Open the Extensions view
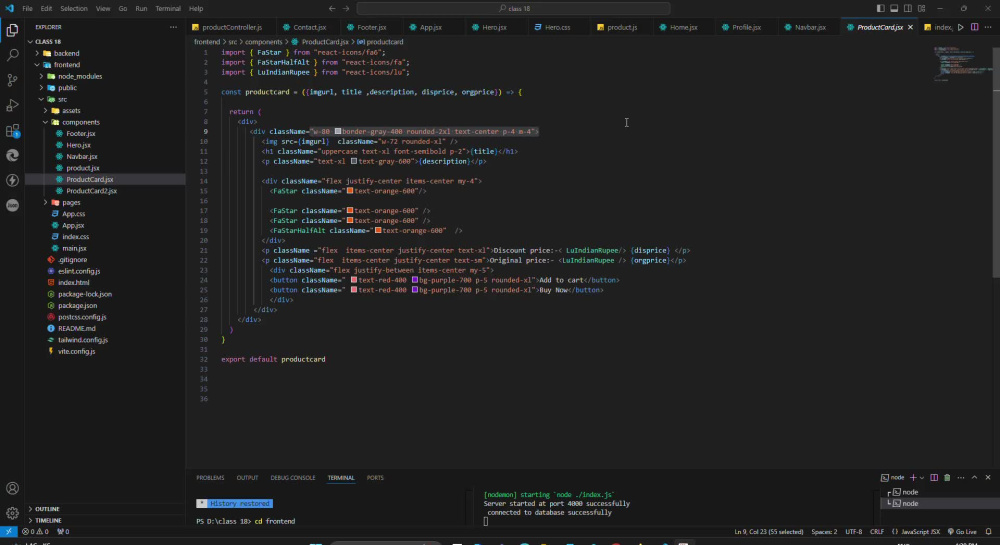This screenshot has height=545, width=1000. coord(12,131)
